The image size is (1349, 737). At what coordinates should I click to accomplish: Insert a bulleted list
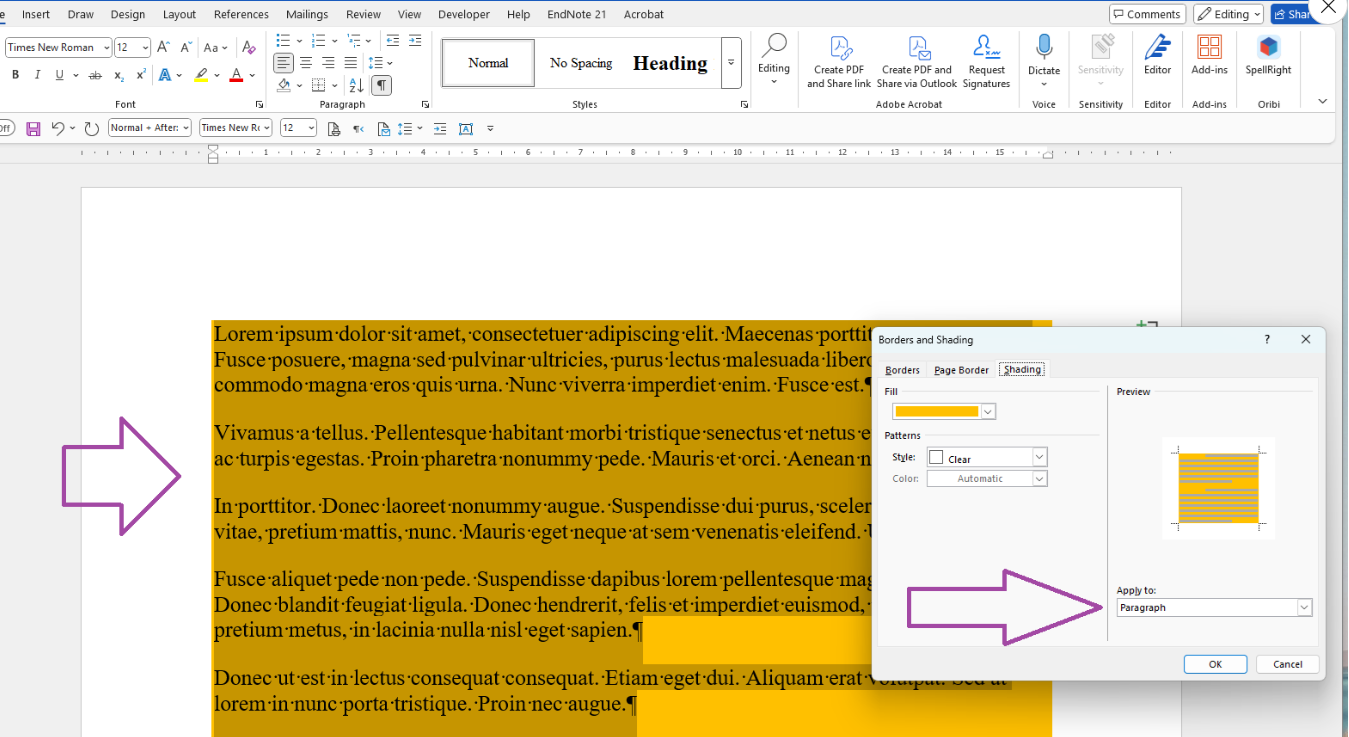[283, 40]
